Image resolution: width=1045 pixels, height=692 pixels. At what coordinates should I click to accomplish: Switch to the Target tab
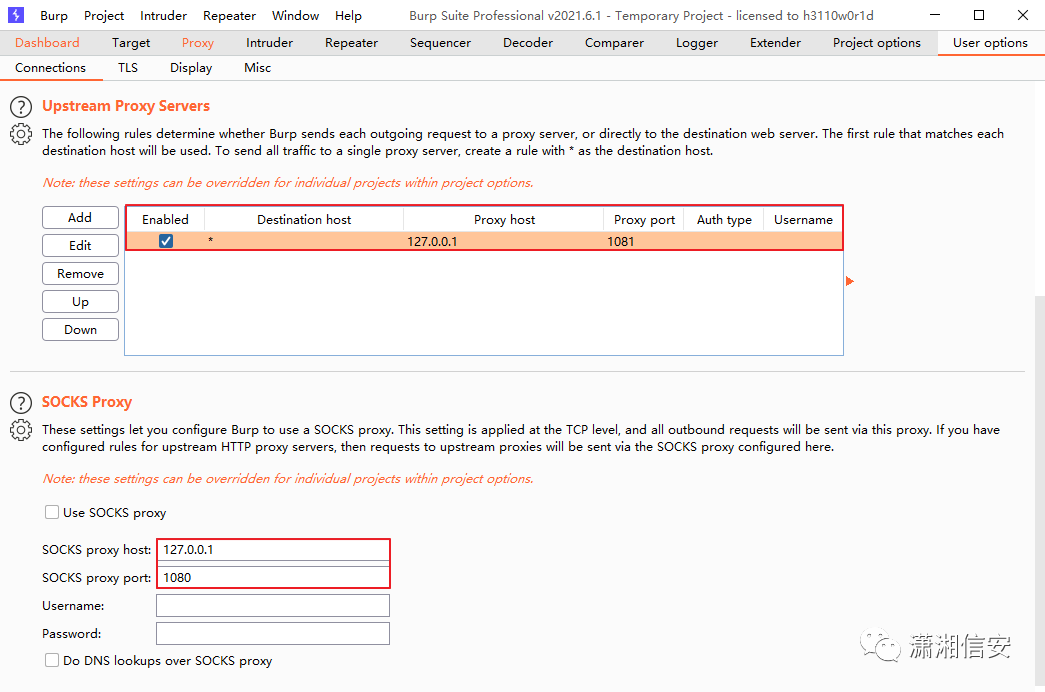coord(131,43)
